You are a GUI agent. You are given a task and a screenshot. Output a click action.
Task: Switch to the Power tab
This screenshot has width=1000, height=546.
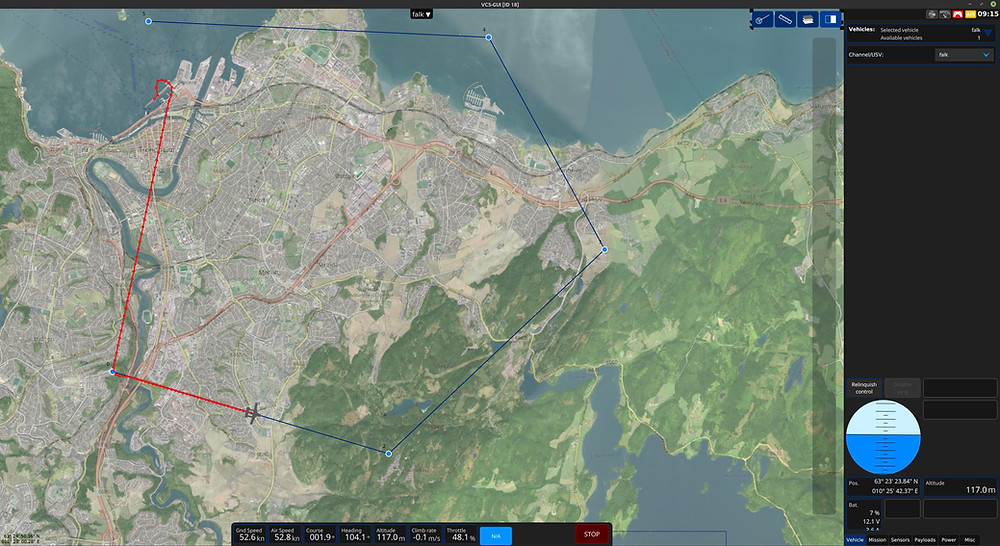point(948,540)
